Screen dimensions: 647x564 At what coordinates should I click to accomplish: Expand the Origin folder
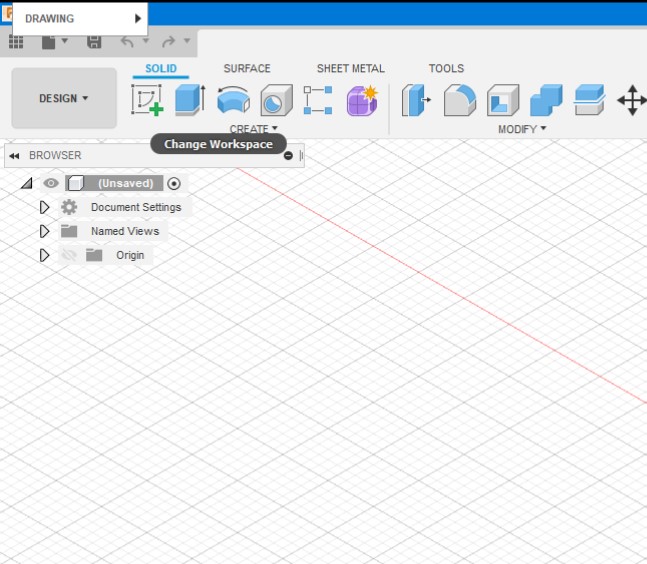click(45, 255)
